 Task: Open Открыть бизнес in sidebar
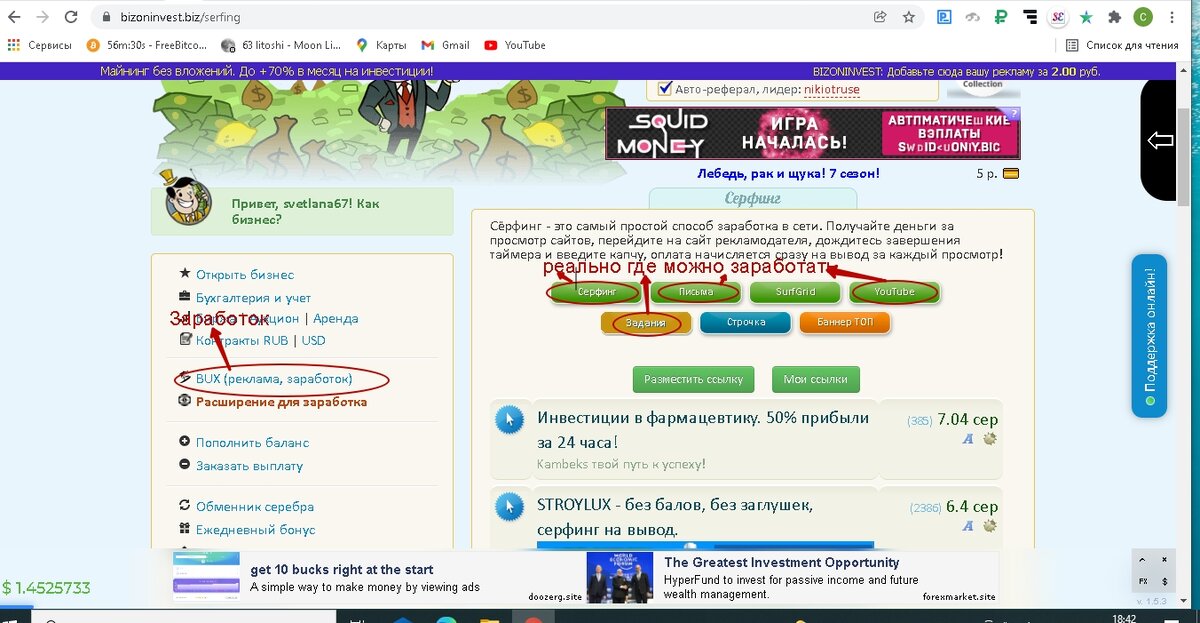[245, 274]
